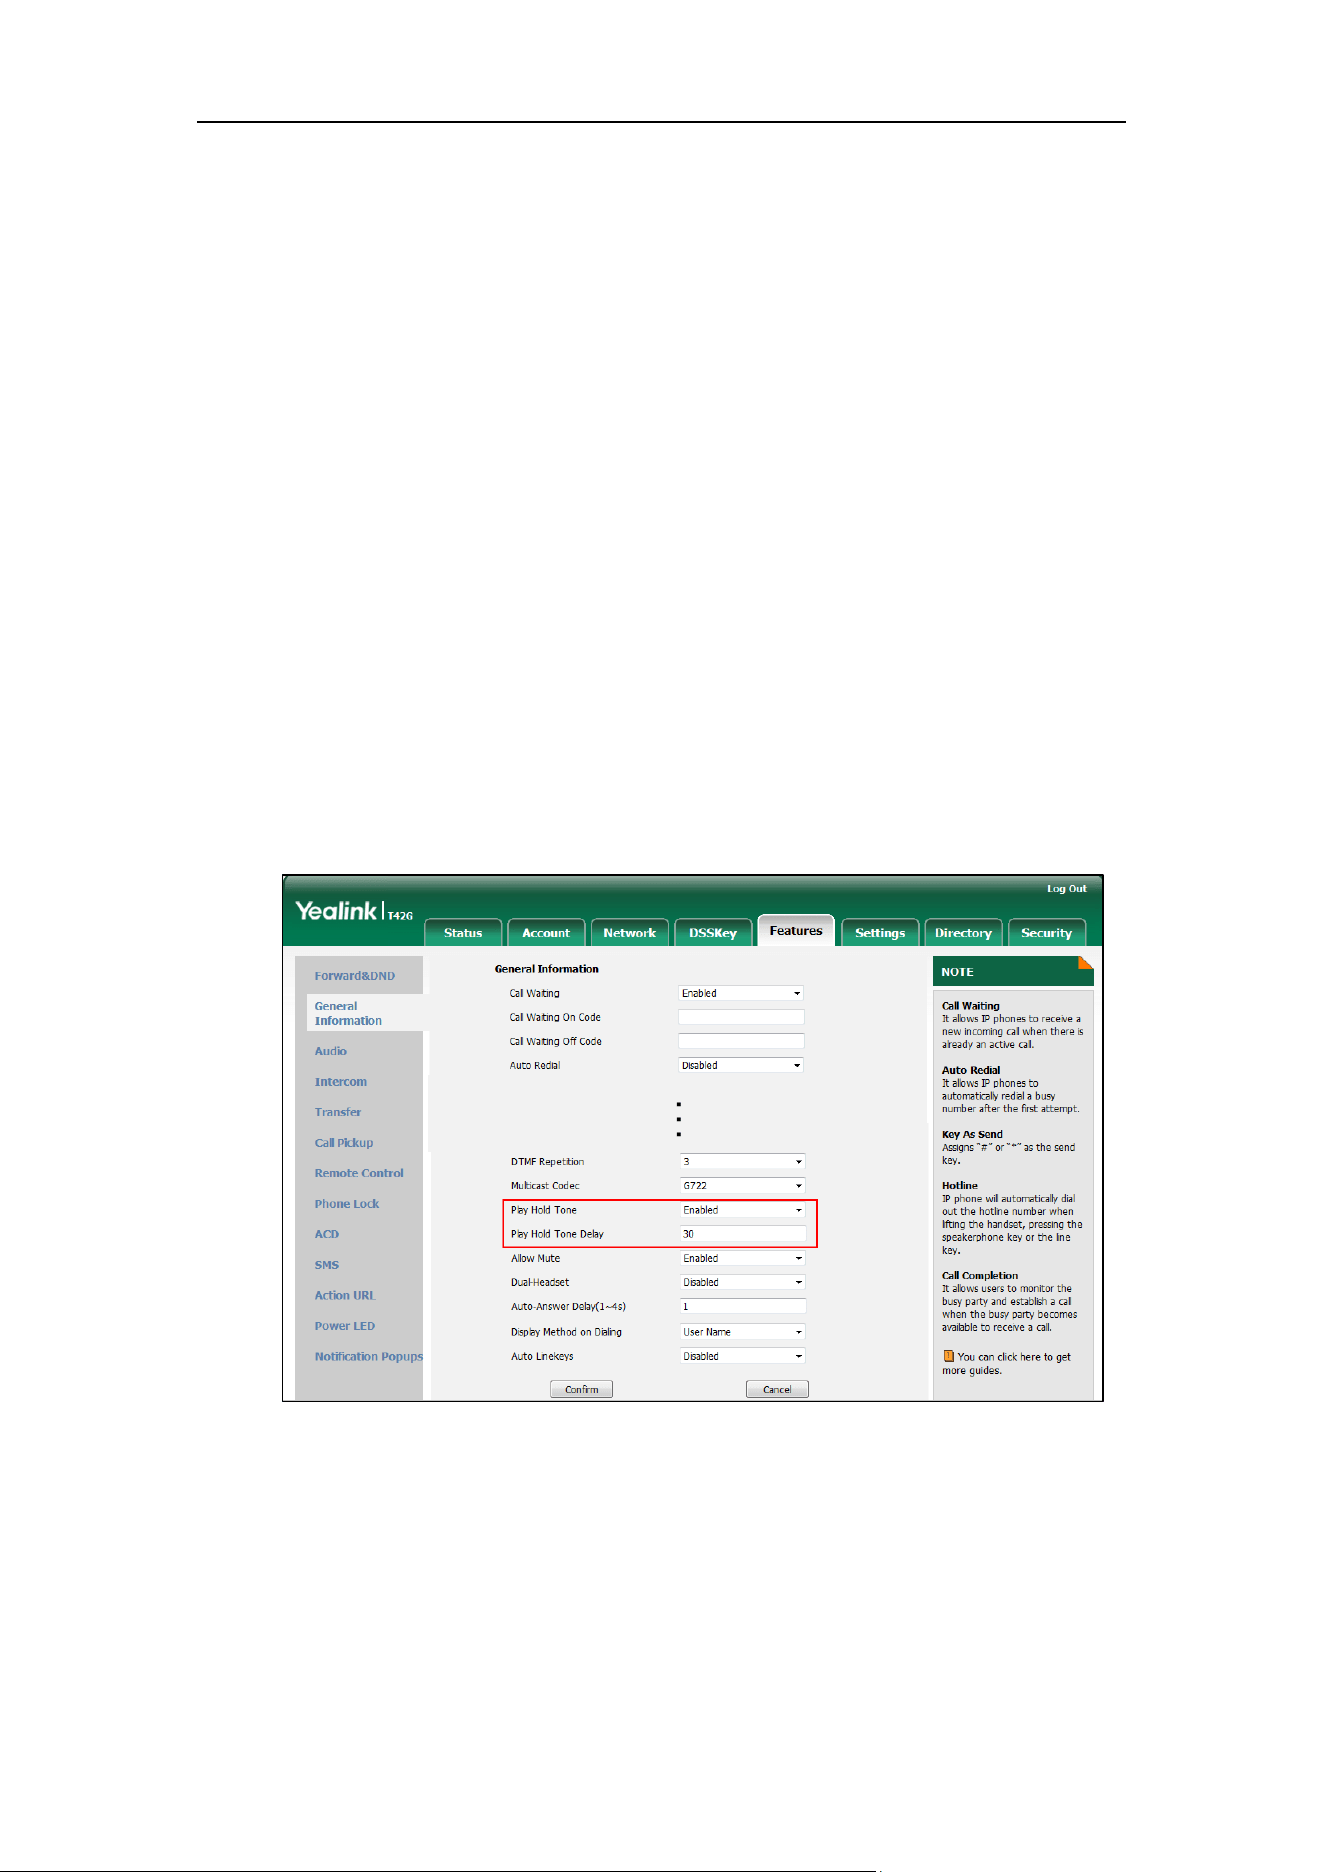Click the 'Call Waiting' heading in the NOTE panel

tap(971, 1006)
